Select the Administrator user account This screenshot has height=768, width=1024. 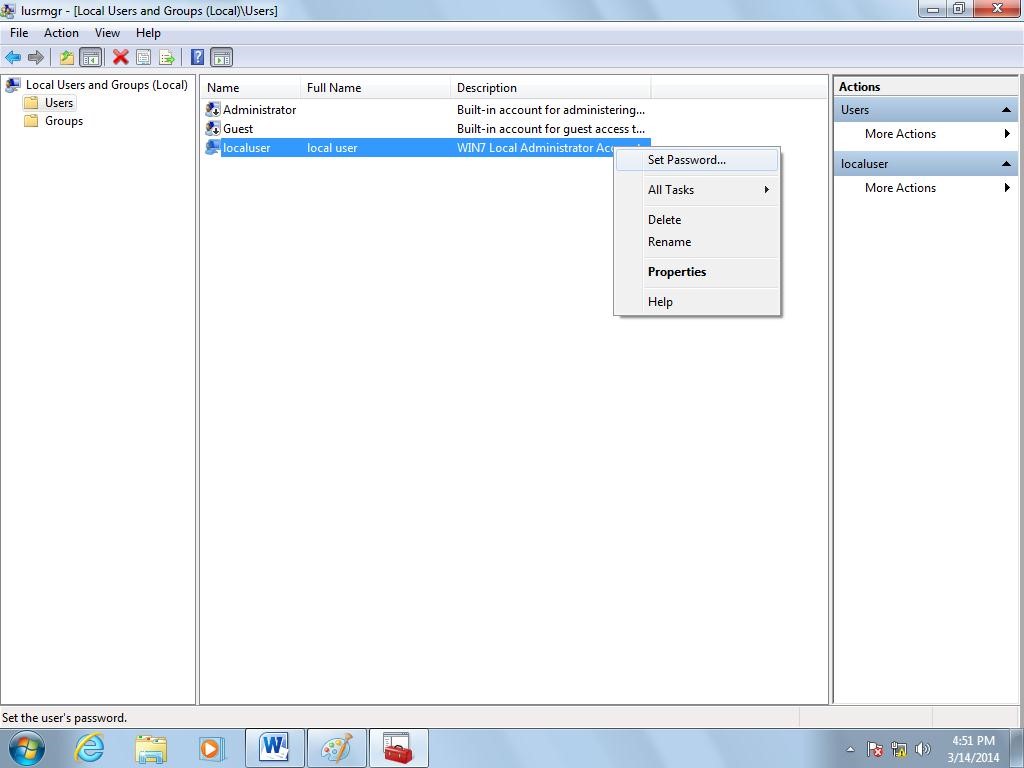click(258, 110)
